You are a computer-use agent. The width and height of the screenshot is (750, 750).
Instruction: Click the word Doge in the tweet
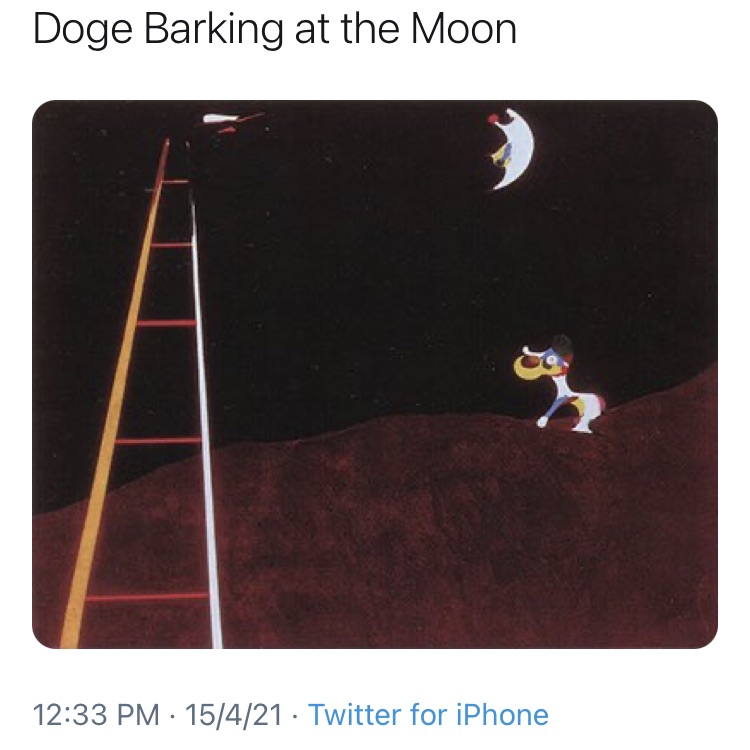coord(78,31)
